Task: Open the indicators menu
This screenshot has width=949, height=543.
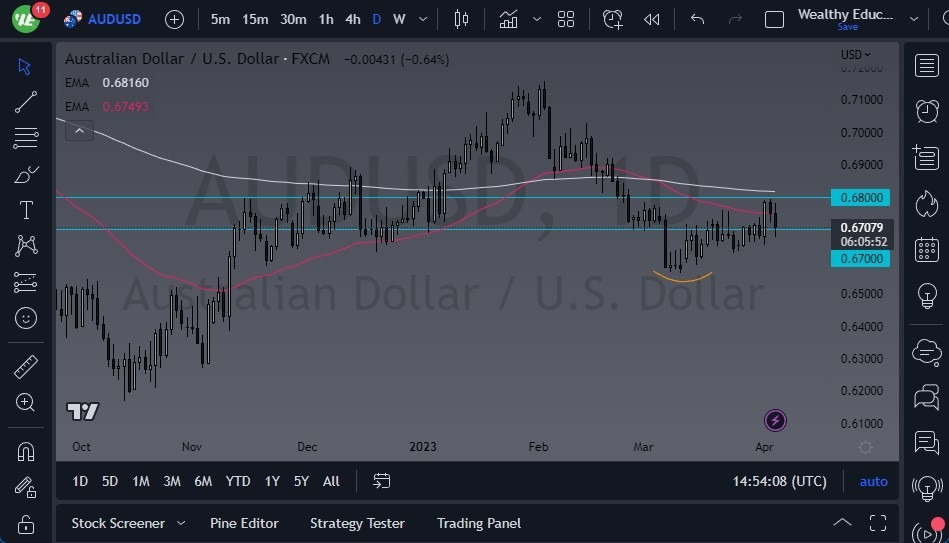Action: point(508,19)
